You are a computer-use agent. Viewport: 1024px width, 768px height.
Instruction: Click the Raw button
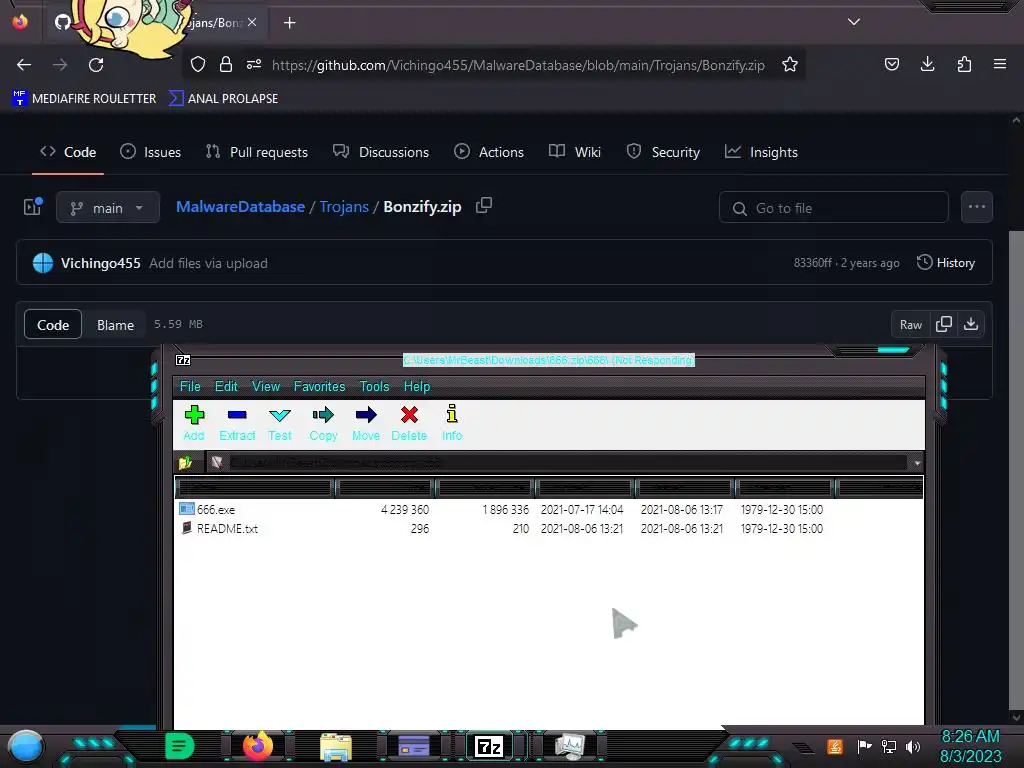click(910, 325)
